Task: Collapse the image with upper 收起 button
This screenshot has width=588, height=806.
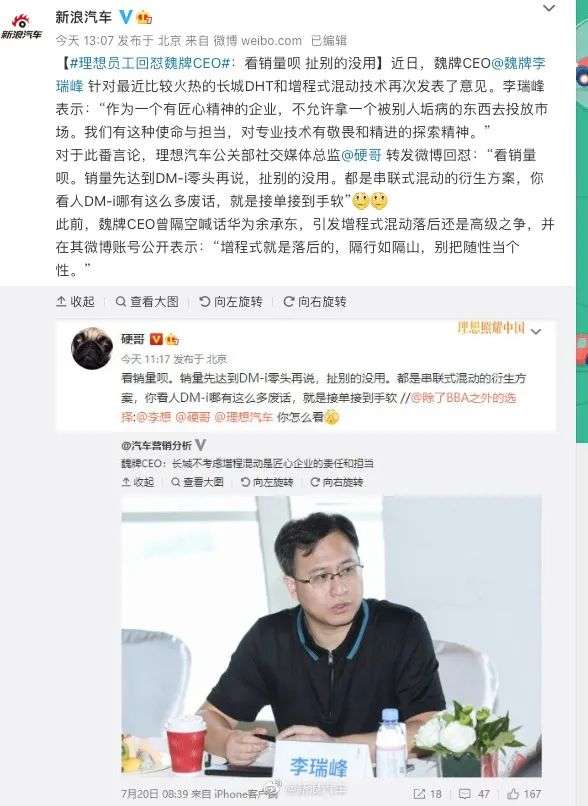Action: [x=76, y=301]
